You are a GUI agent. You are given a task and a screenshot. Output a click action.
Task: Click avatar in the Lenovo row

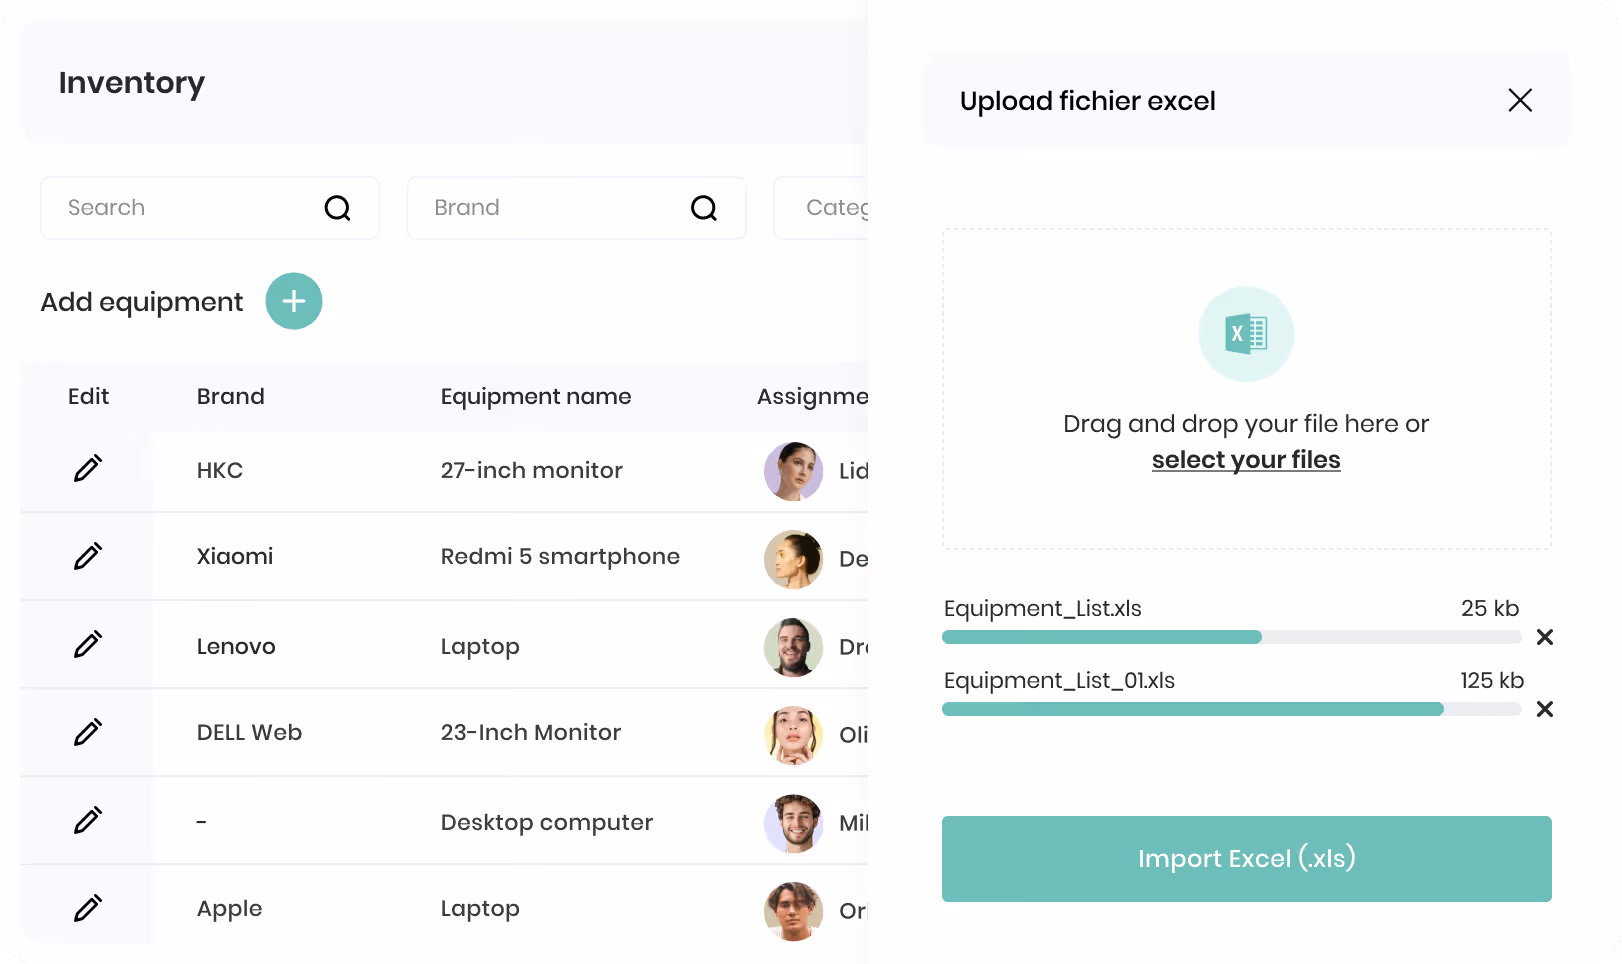(793, 647)
